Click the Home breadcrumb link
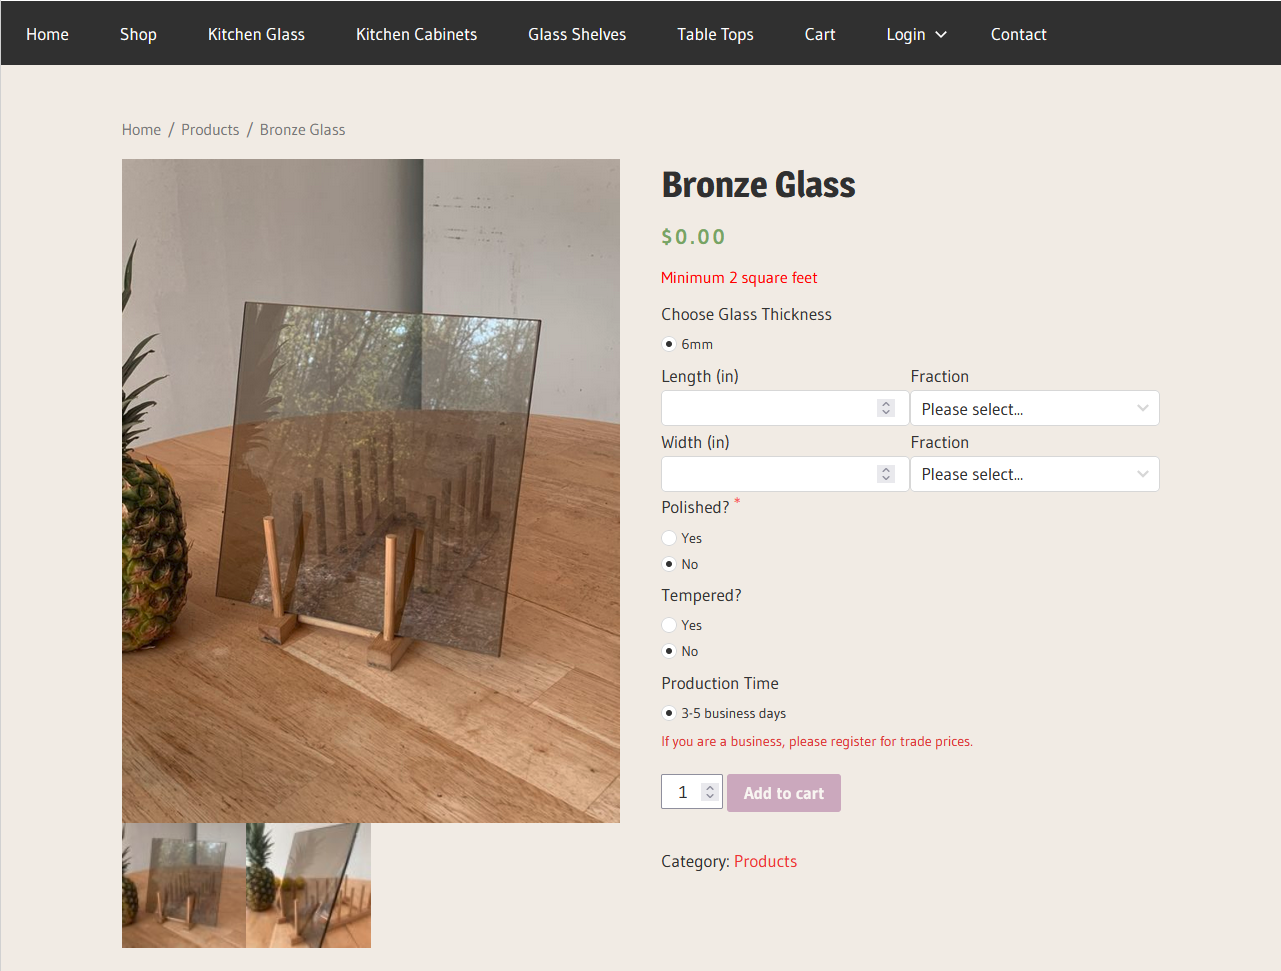This screenshot has width=1281, height=971. click(141, 130)
